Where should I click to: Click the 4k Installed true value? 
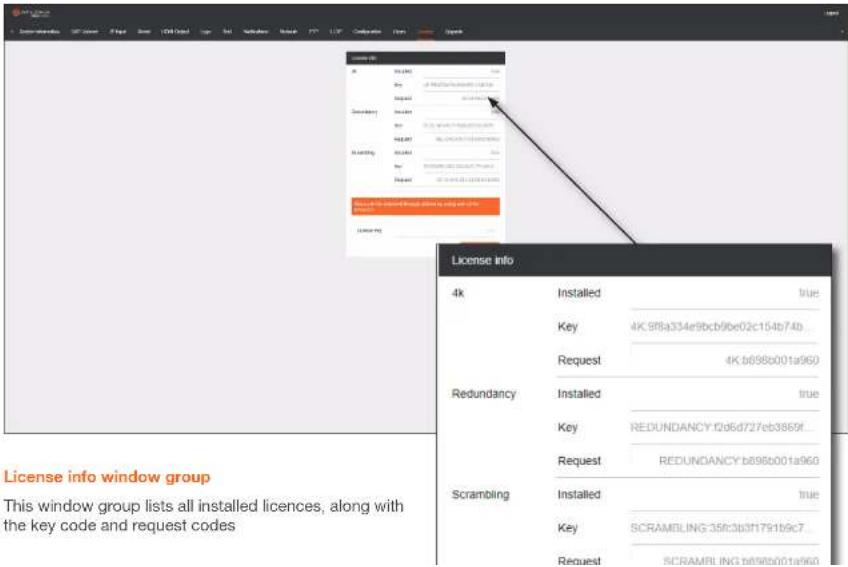(809, 293)
